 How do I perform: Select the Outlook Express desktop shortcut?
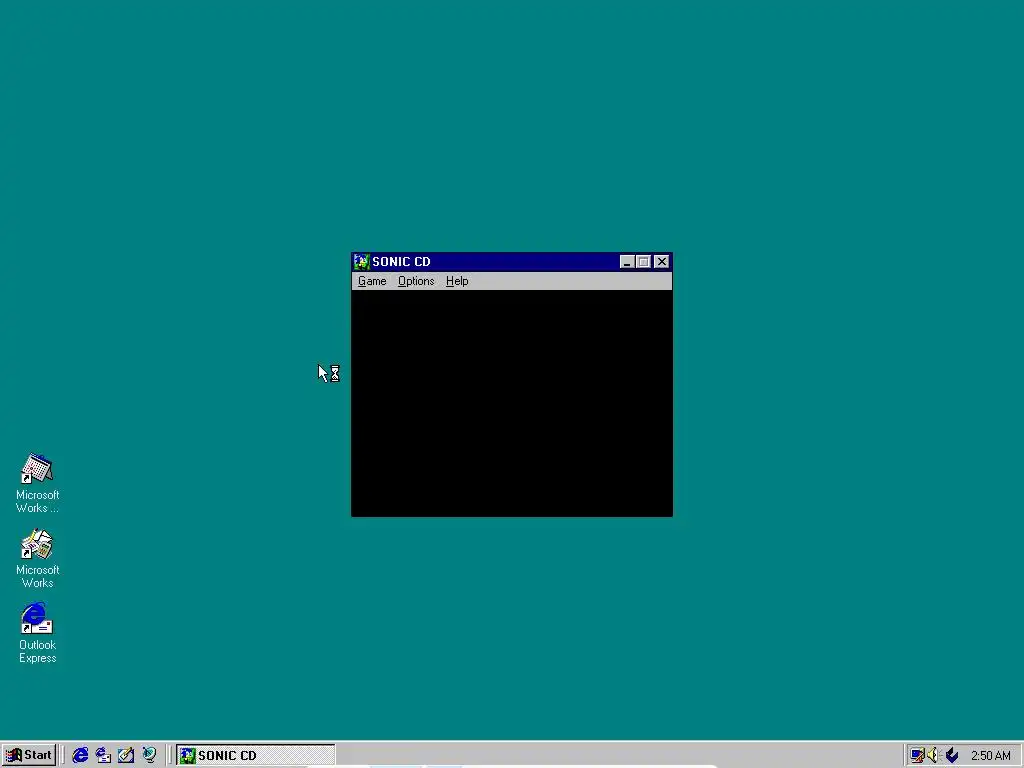(37, 633)
